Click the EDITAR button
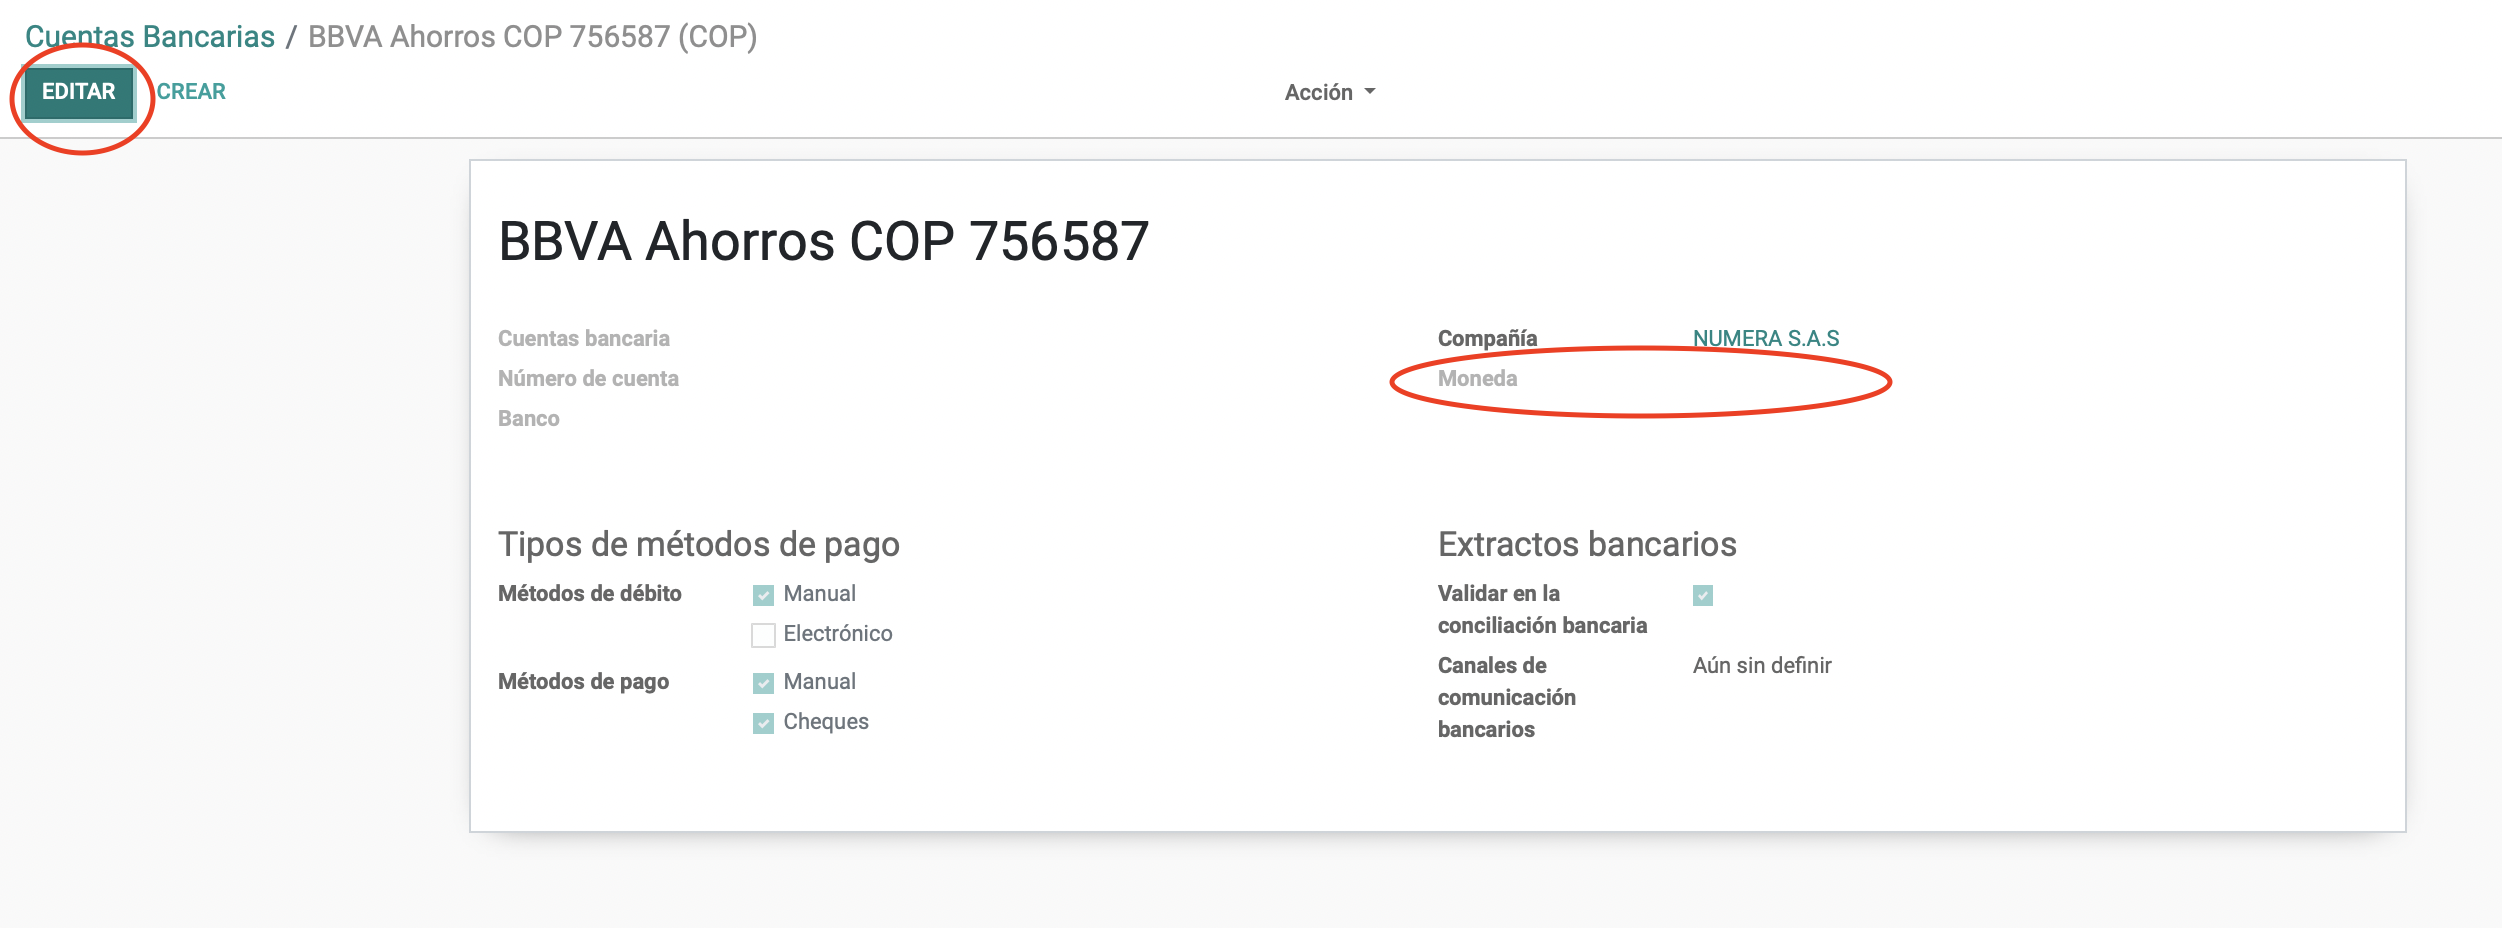Viewport: 2502px width, 928px height. click(x=79, y=92)
